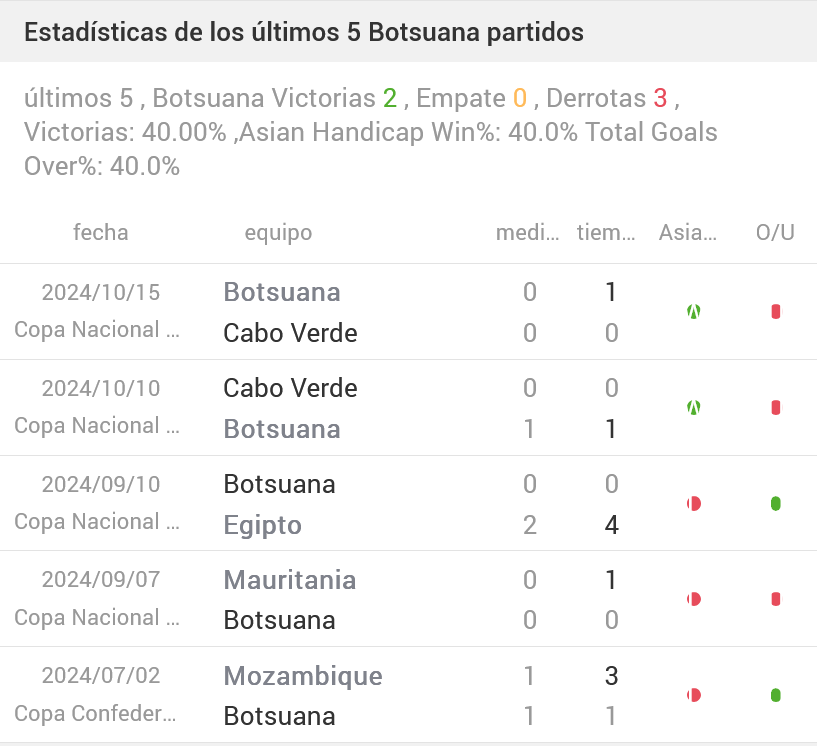Click Asian handicap loss icon for Mozambique match

coord(693,695)
